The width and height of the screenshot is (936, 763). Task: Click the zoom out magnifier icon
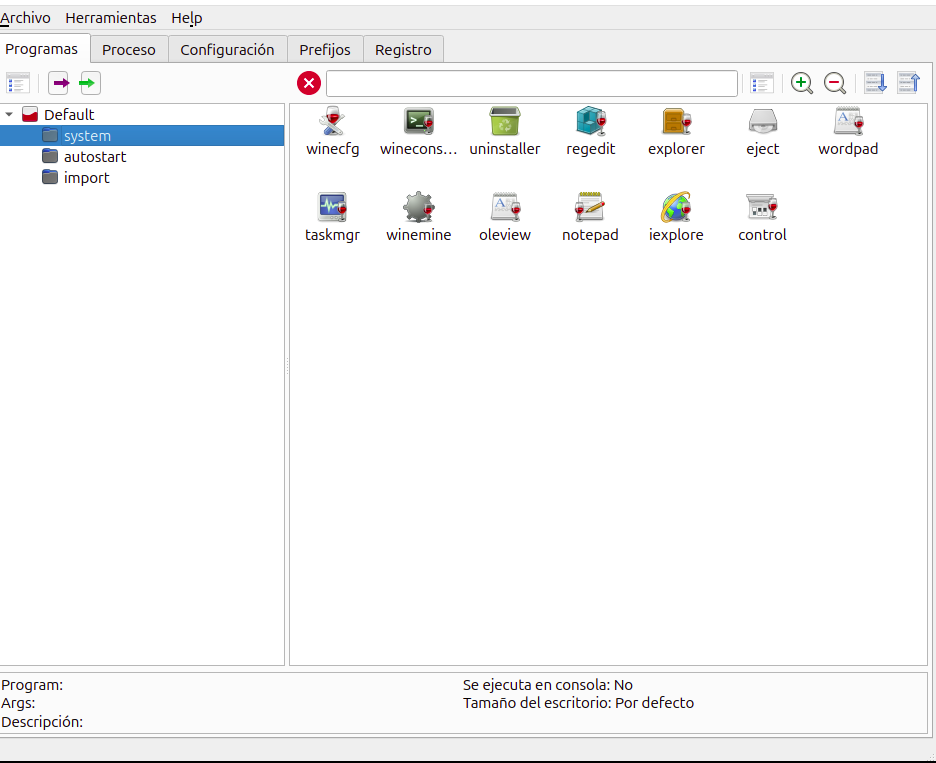point(835,83)
